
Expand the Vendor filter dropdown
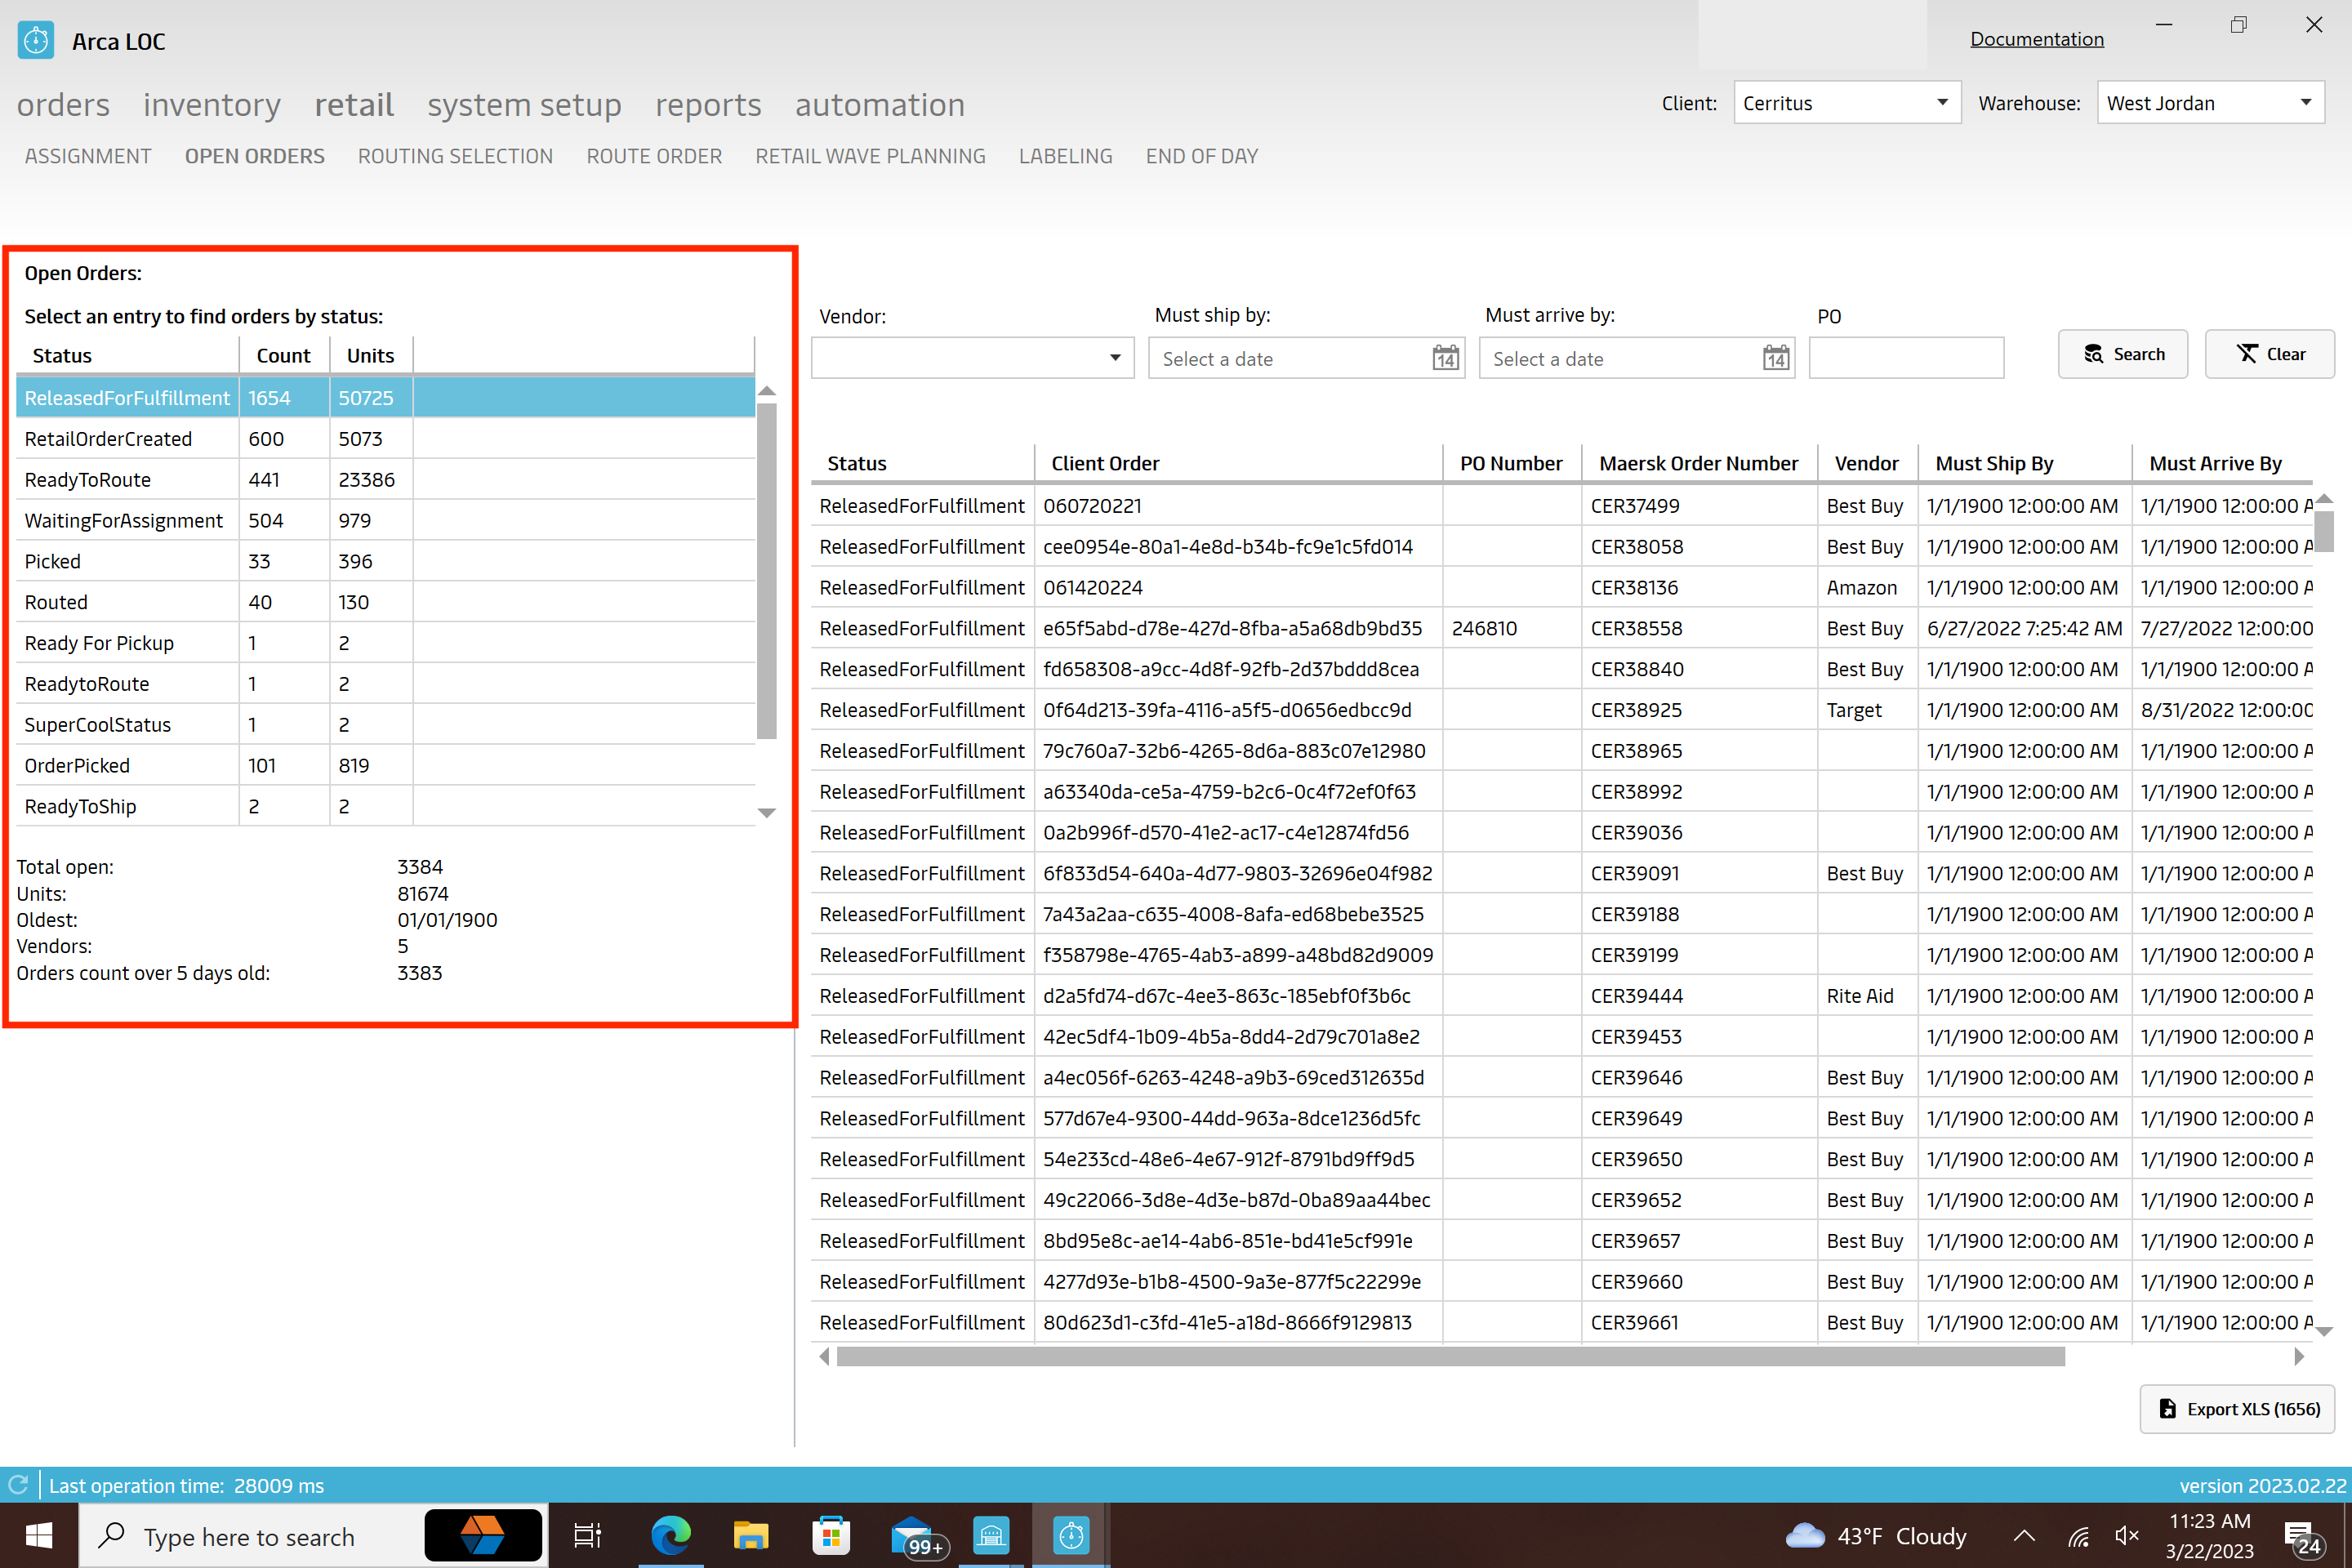click(1115, 357)
